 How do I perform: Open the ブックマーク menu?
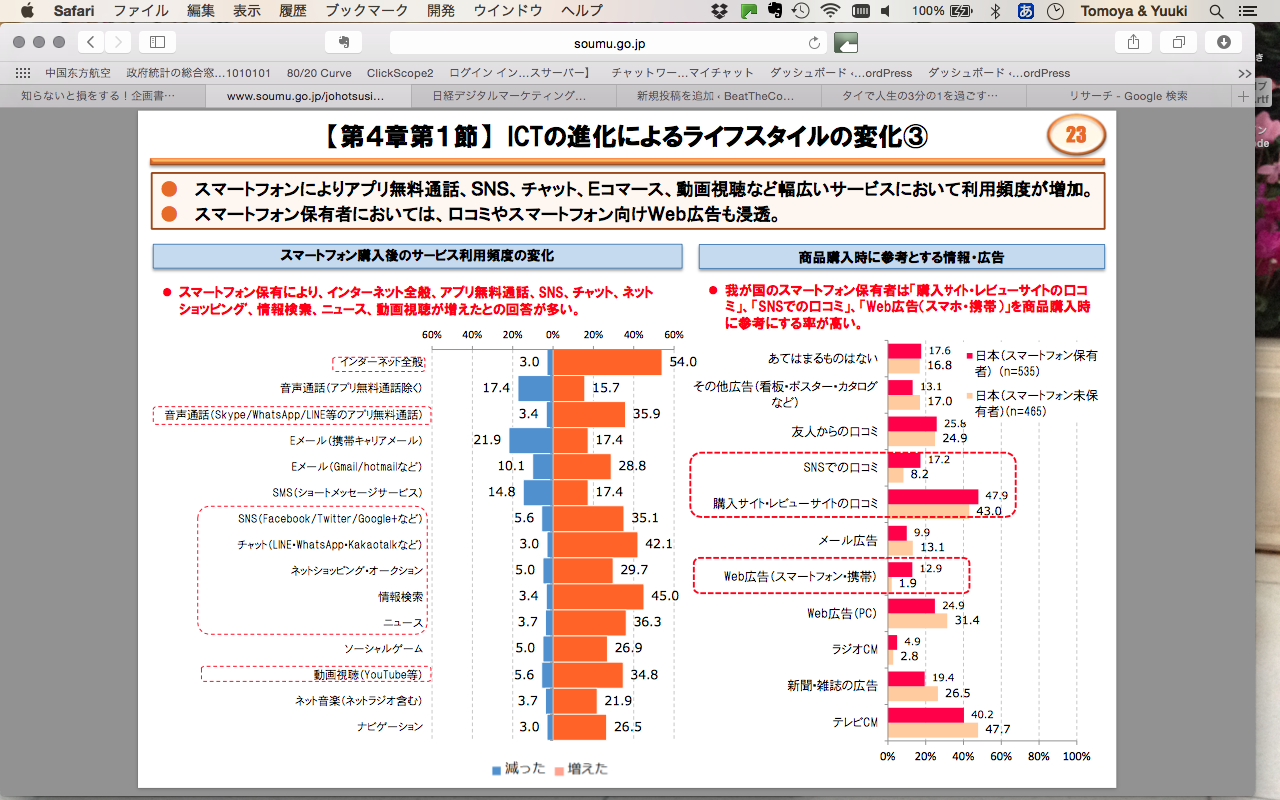pyautogui.click(x=367, y=11)
